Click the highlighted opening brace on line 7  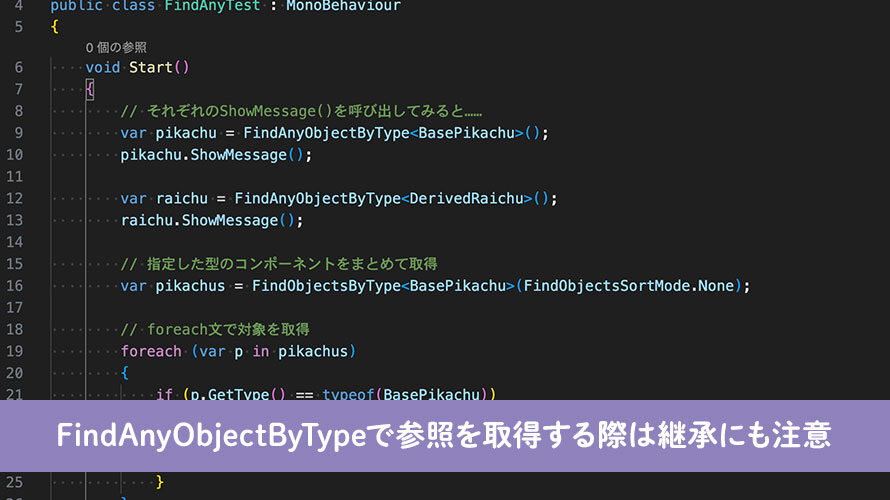coord(90,89)
